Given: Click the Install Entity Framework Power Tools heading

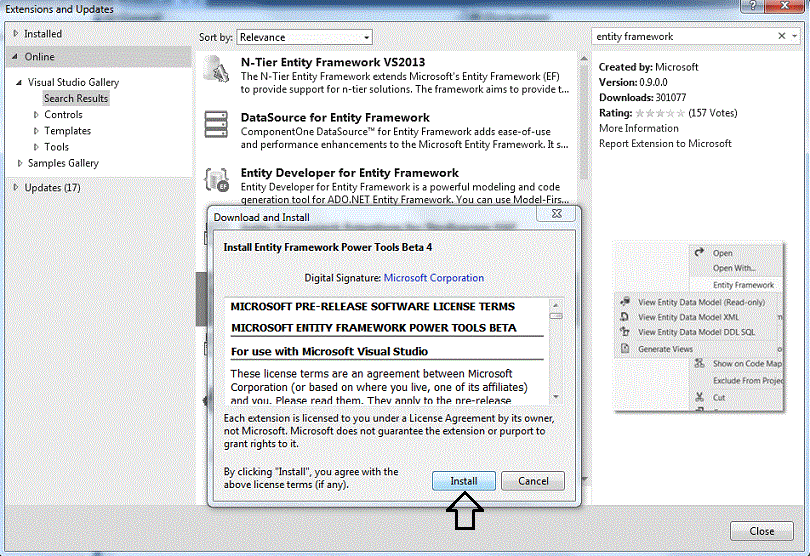Looking at the screenshot, I should (x=328, y=247).
